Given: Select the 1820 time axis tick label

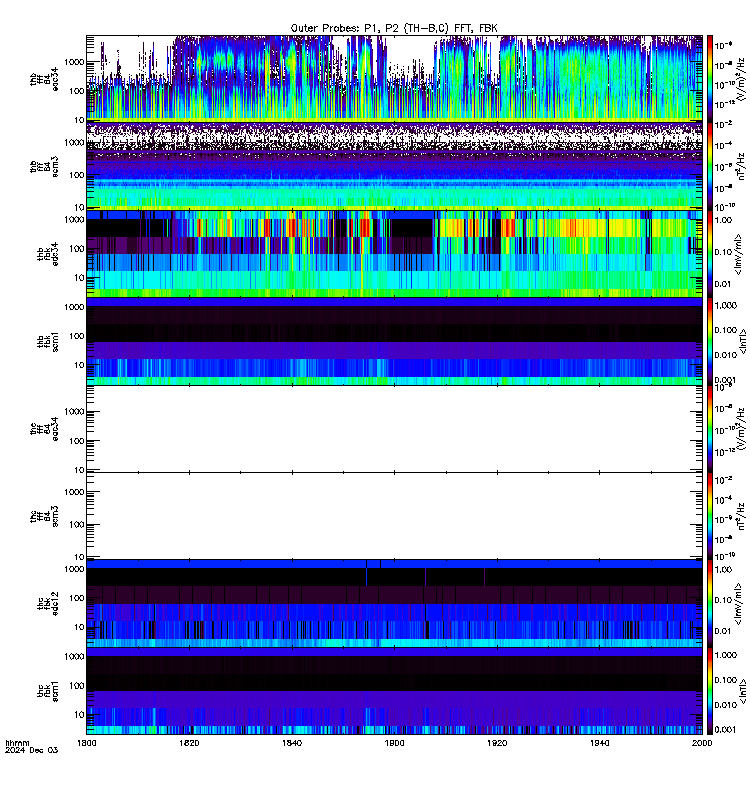Looking at the screenshot, I should coord(189,743).
